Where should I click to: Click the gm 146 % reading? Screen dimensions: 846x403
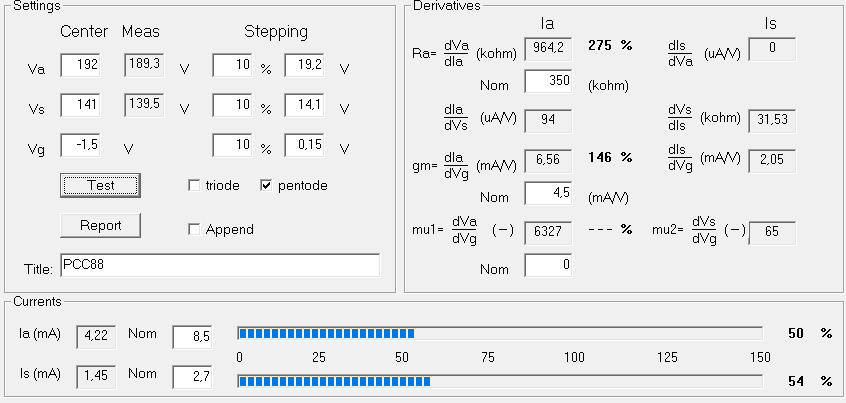[610, 158]
